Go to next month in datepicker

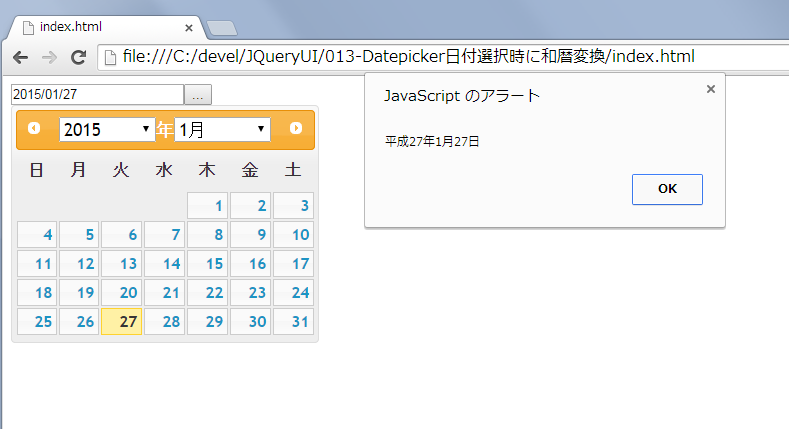coord(296,128)
